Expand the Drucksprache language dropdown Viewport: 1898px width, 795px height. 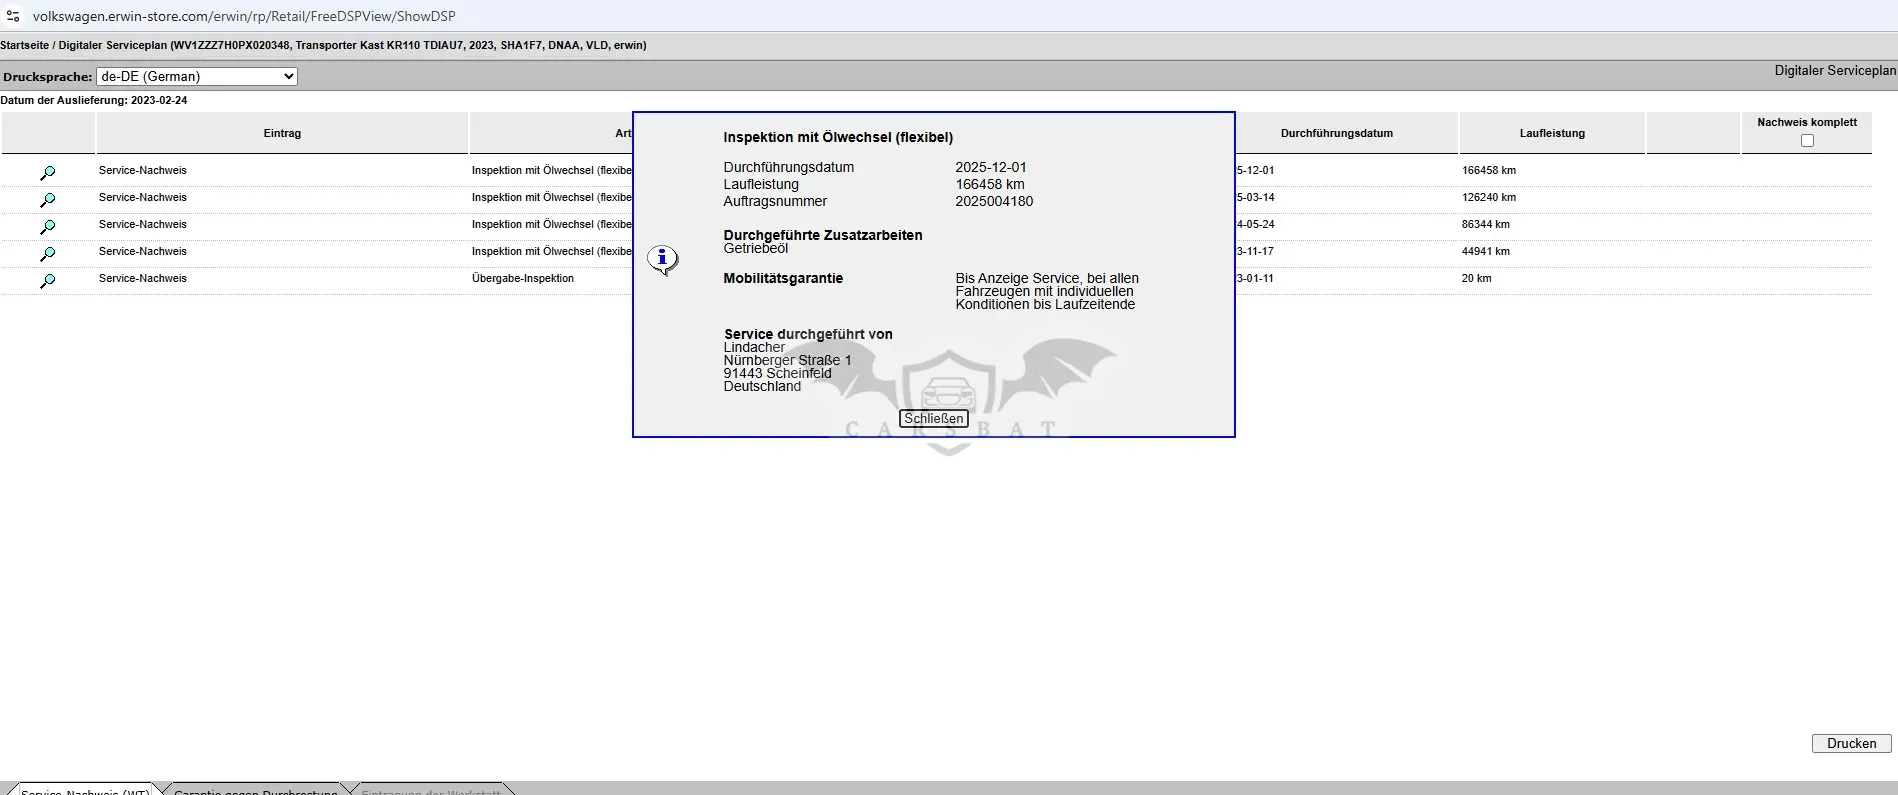coord(197,76)
